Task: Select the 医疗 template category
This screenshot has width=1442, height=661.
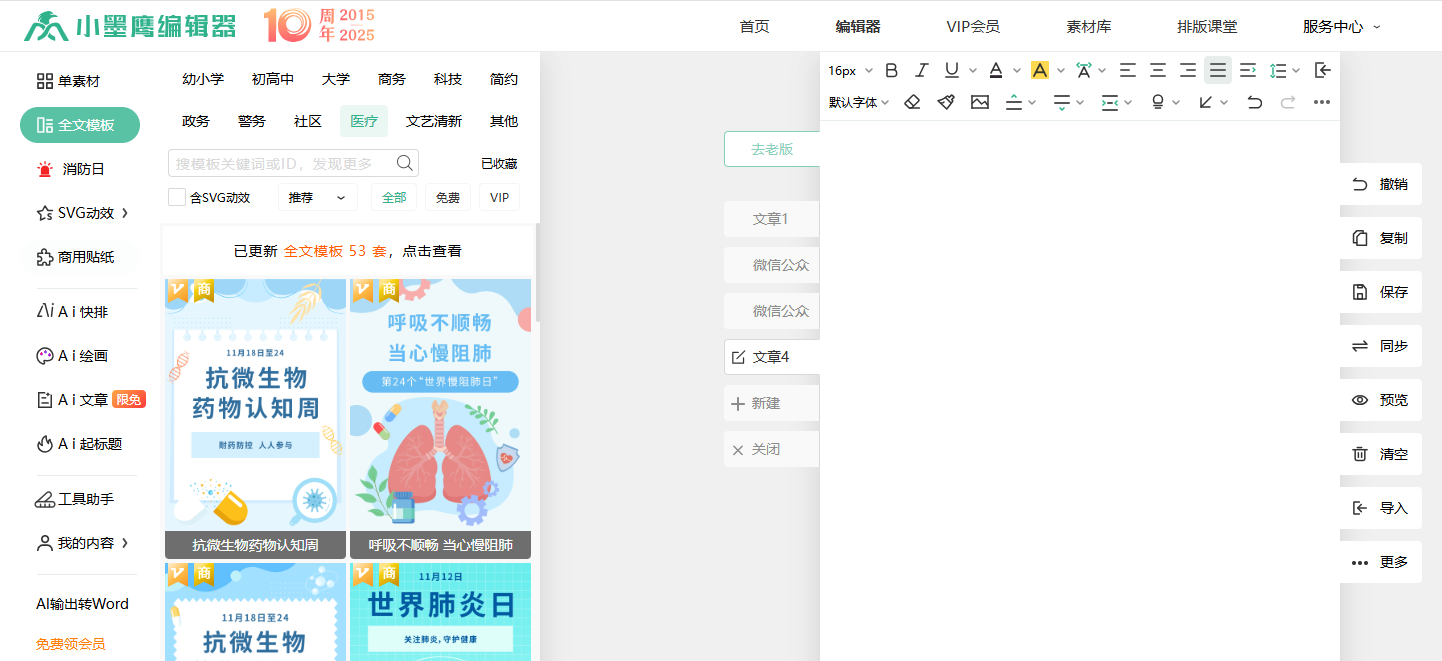Action: coord(364,121)
